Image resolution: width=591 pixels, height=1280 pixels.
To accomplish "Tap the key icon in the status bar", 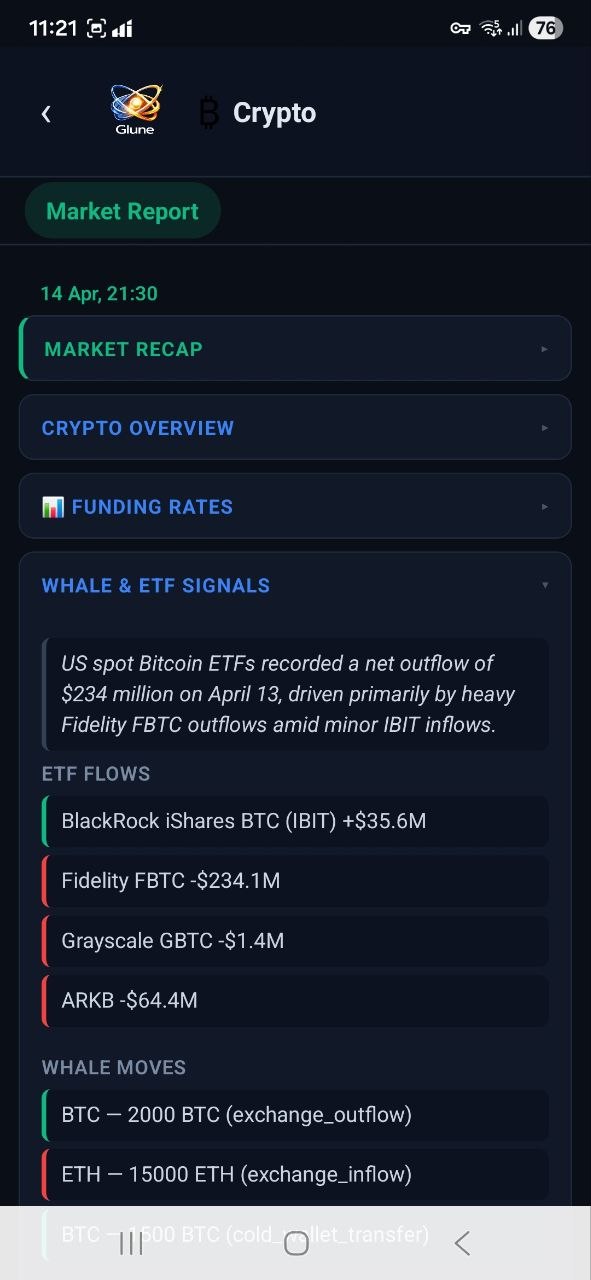I will click(x=460, y=28).
